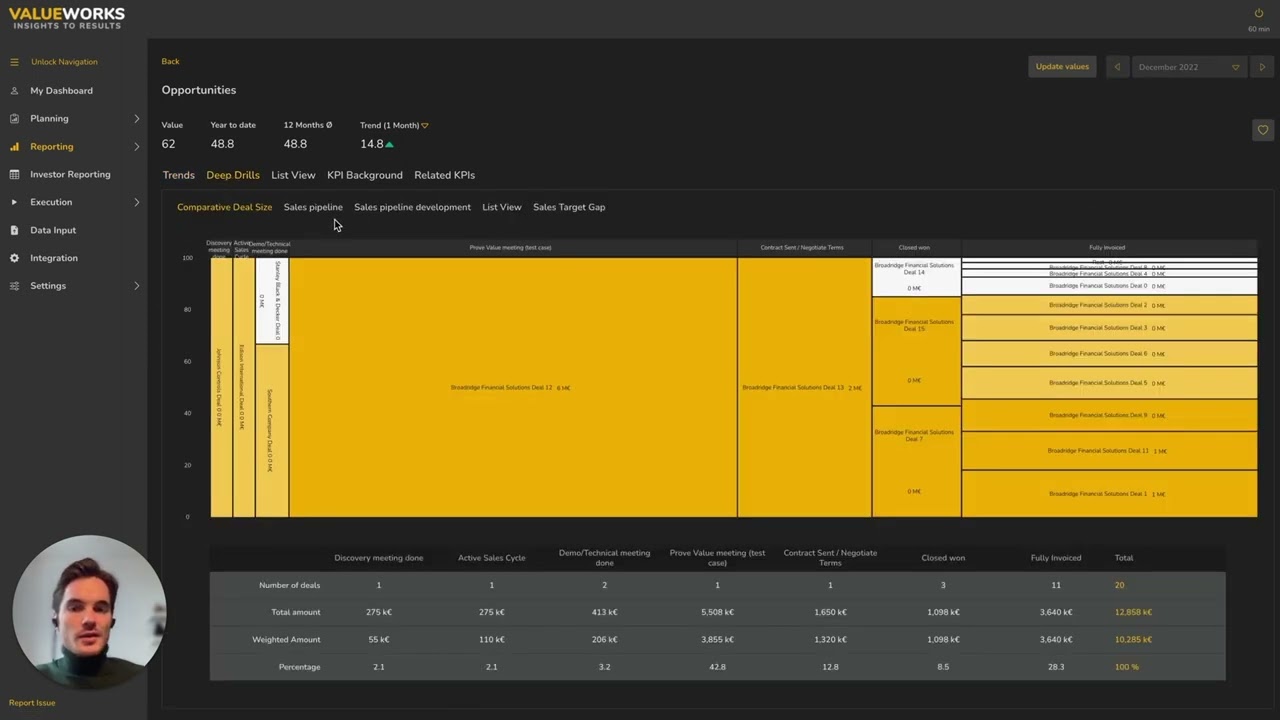The width and height of the screenshot is (1280, 720).
Task: Click the 12,858 k€ grand total cell
Action: click(x=1133, y=612)
